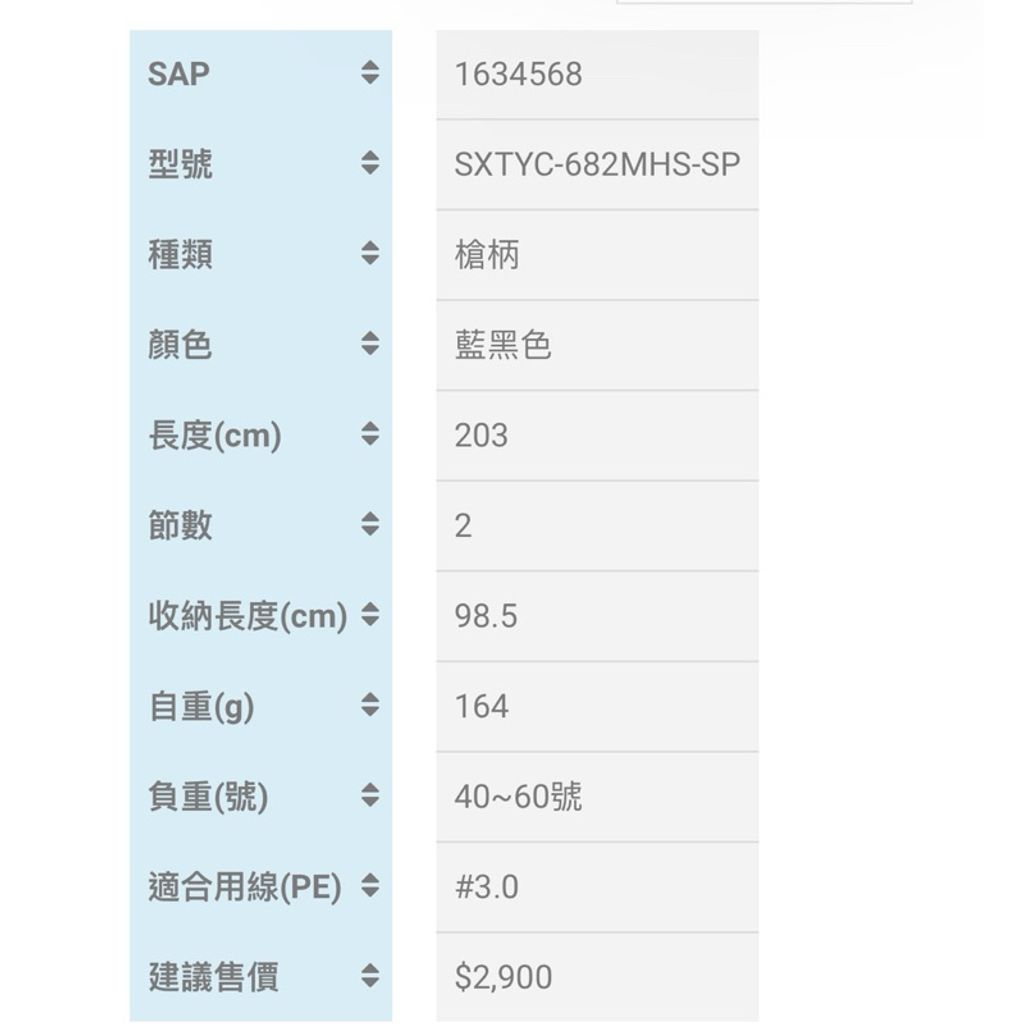Click the sort arrows next to SAP
The height and width of the screenshot is (1024, 1024).
pos(370,73)
